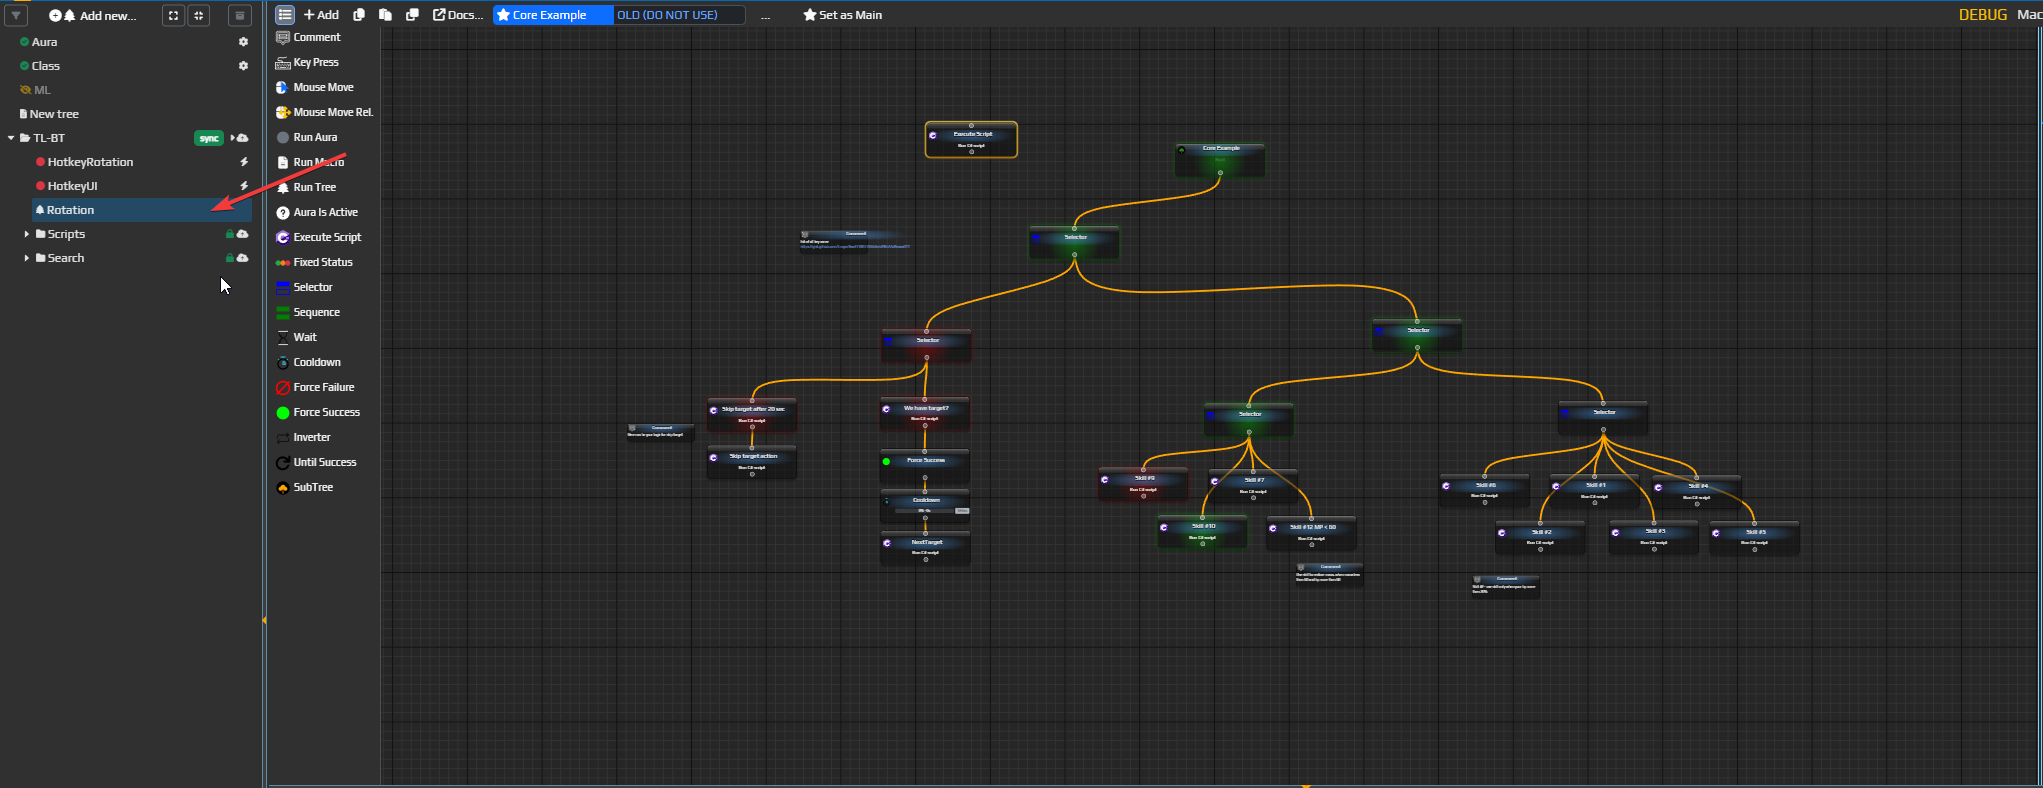
Task: Open the gear settings for Aura
Action: pyautogui.click(x=243, y=42)
